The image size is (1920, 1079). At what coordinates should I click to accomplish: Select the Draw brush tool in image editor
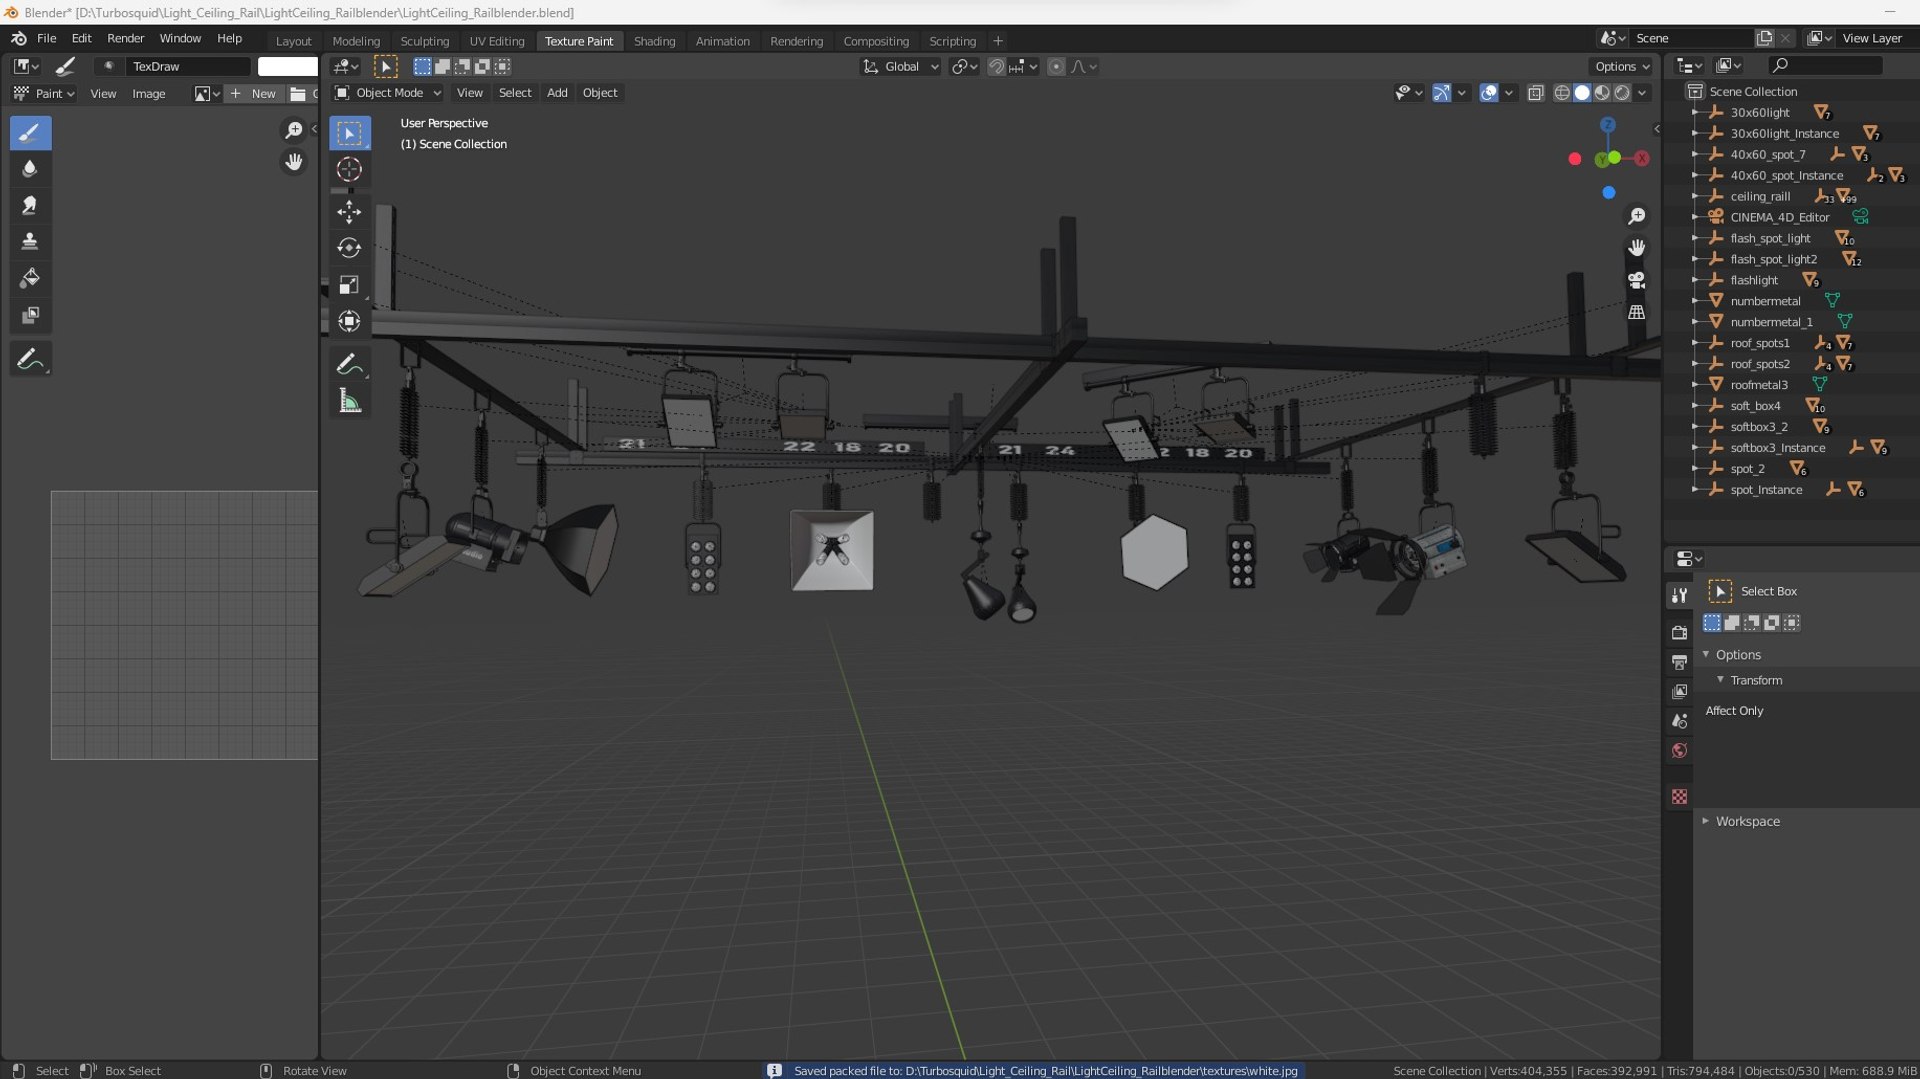(x=30, y=132)
